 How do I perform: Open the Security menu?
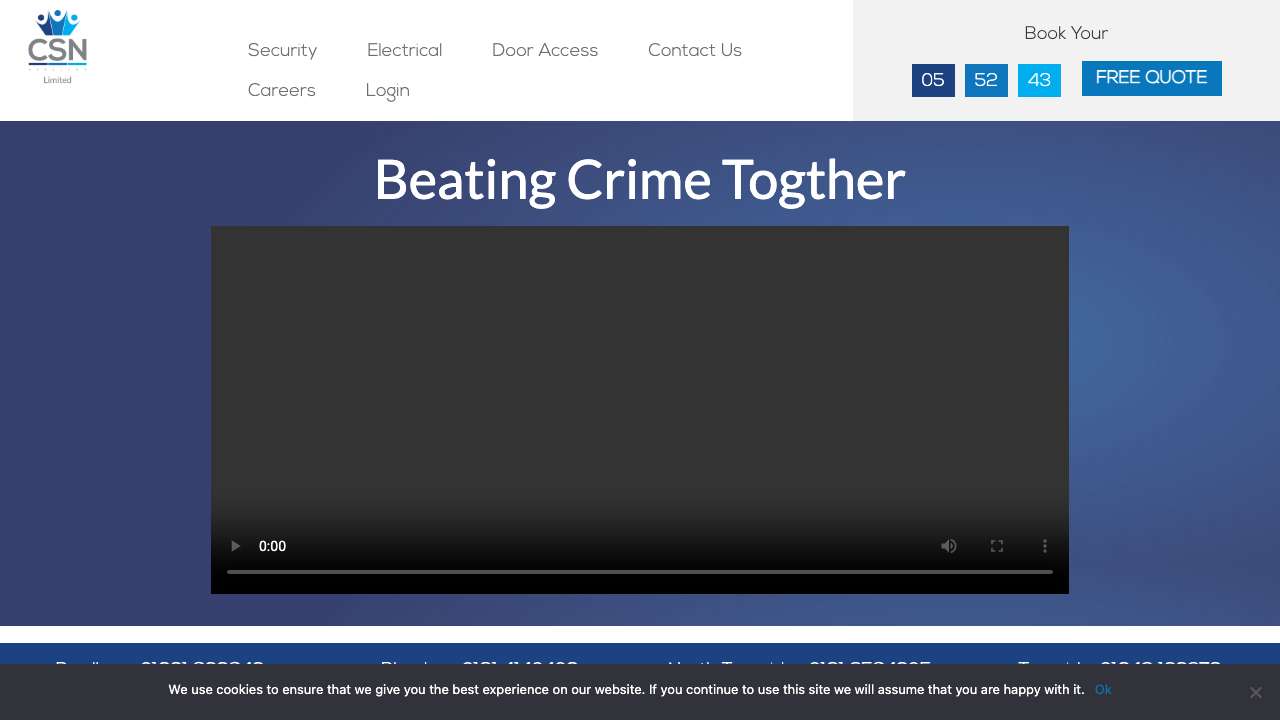click(x=282, y=51)
